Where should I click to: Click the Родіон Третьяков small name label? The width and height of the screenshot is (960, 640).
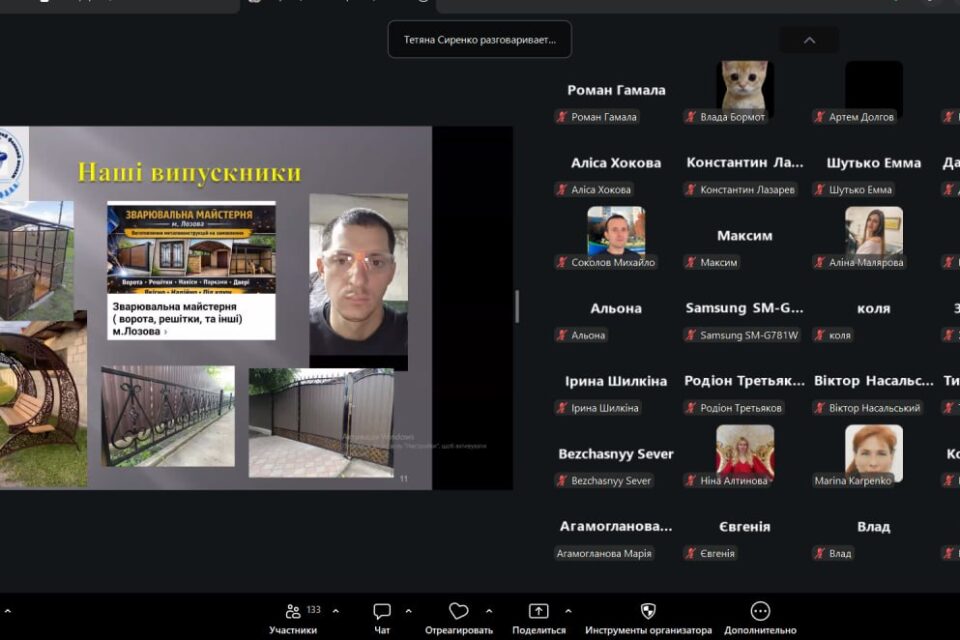click(741, 408)
